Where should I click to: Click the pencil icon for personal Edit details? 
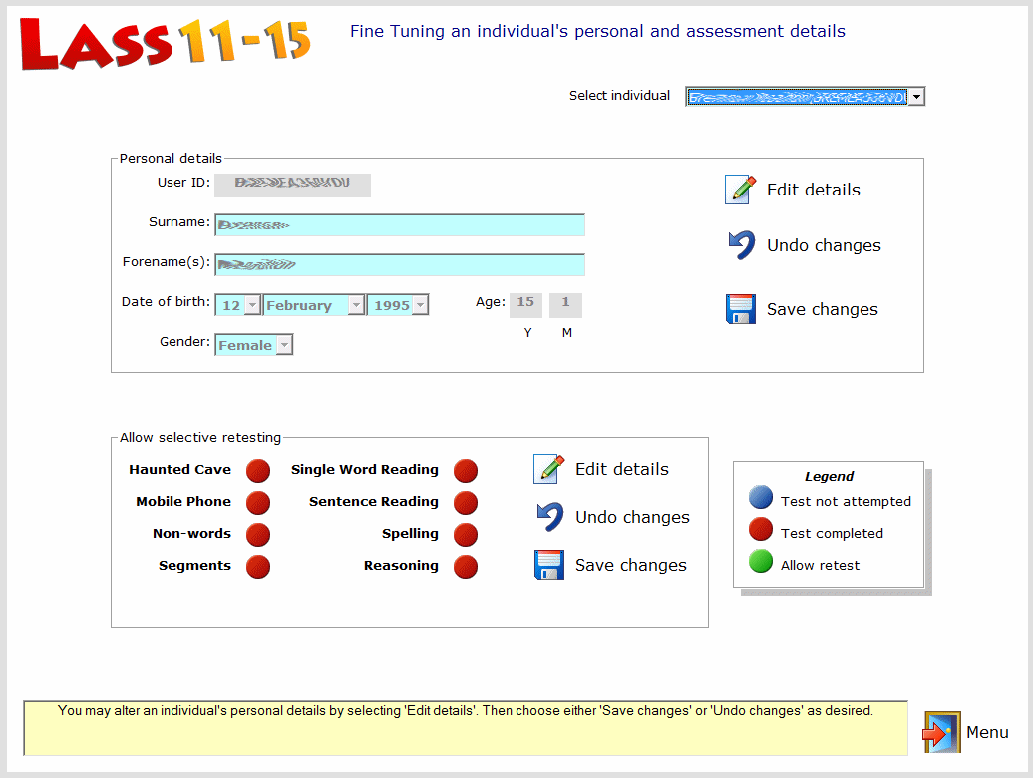[740, 190]
